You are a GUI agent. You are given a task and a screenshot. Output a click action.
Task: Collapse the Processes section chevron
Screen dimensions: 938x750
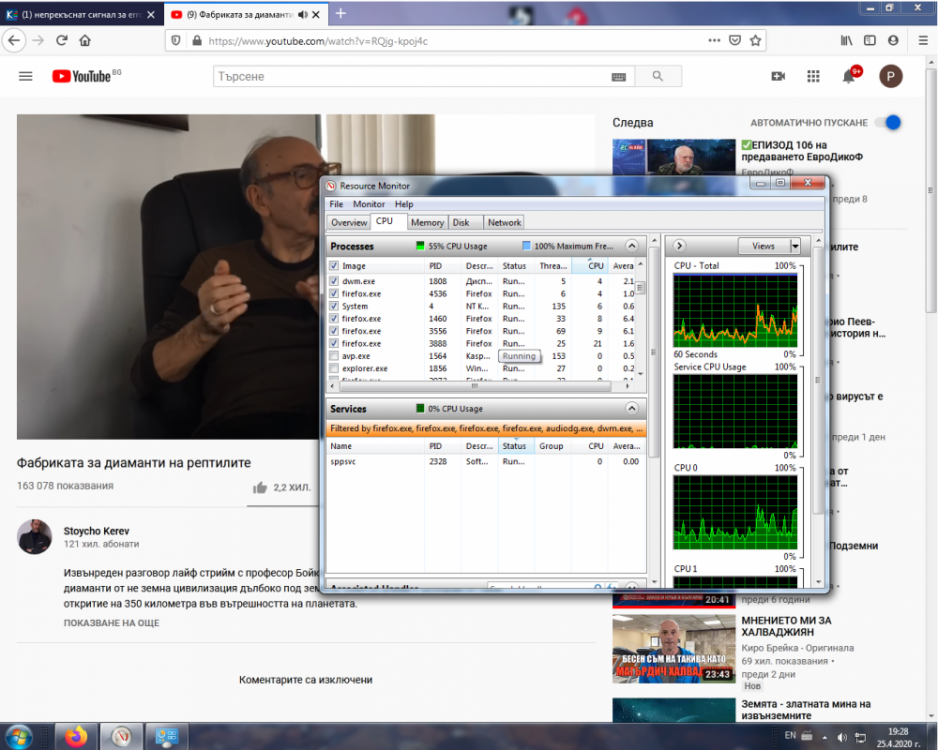click(x=632, y=246)
